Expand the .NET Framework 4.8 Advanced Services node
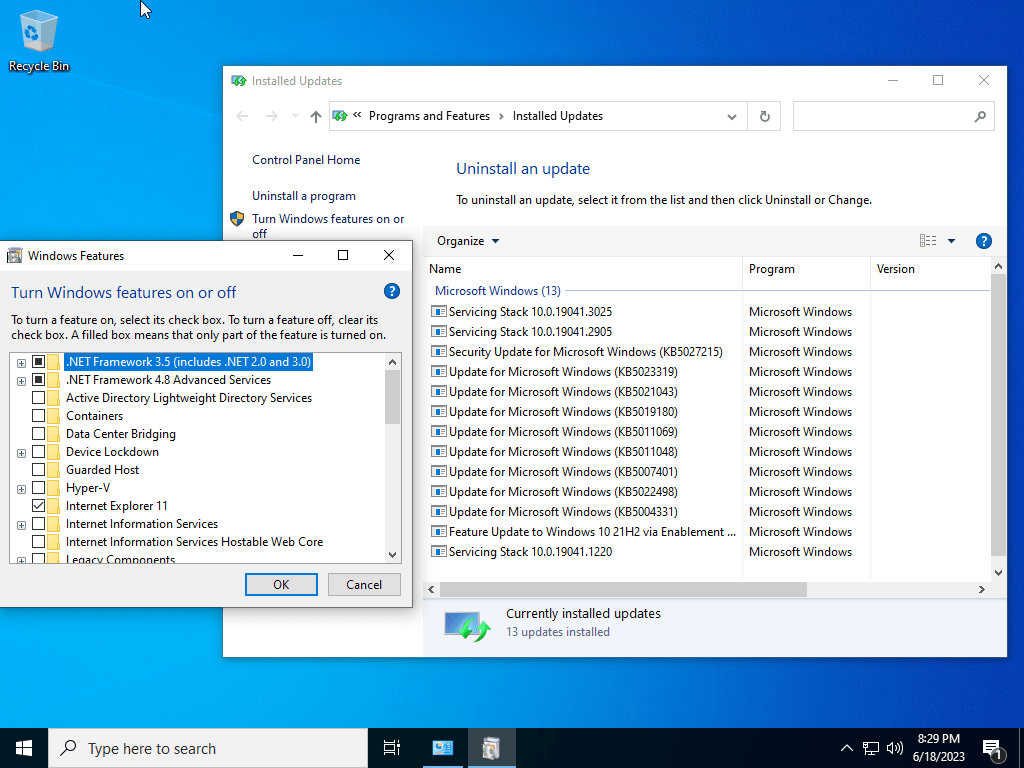This screenshot has width=1024, height=768. click(x=22, y=381)
